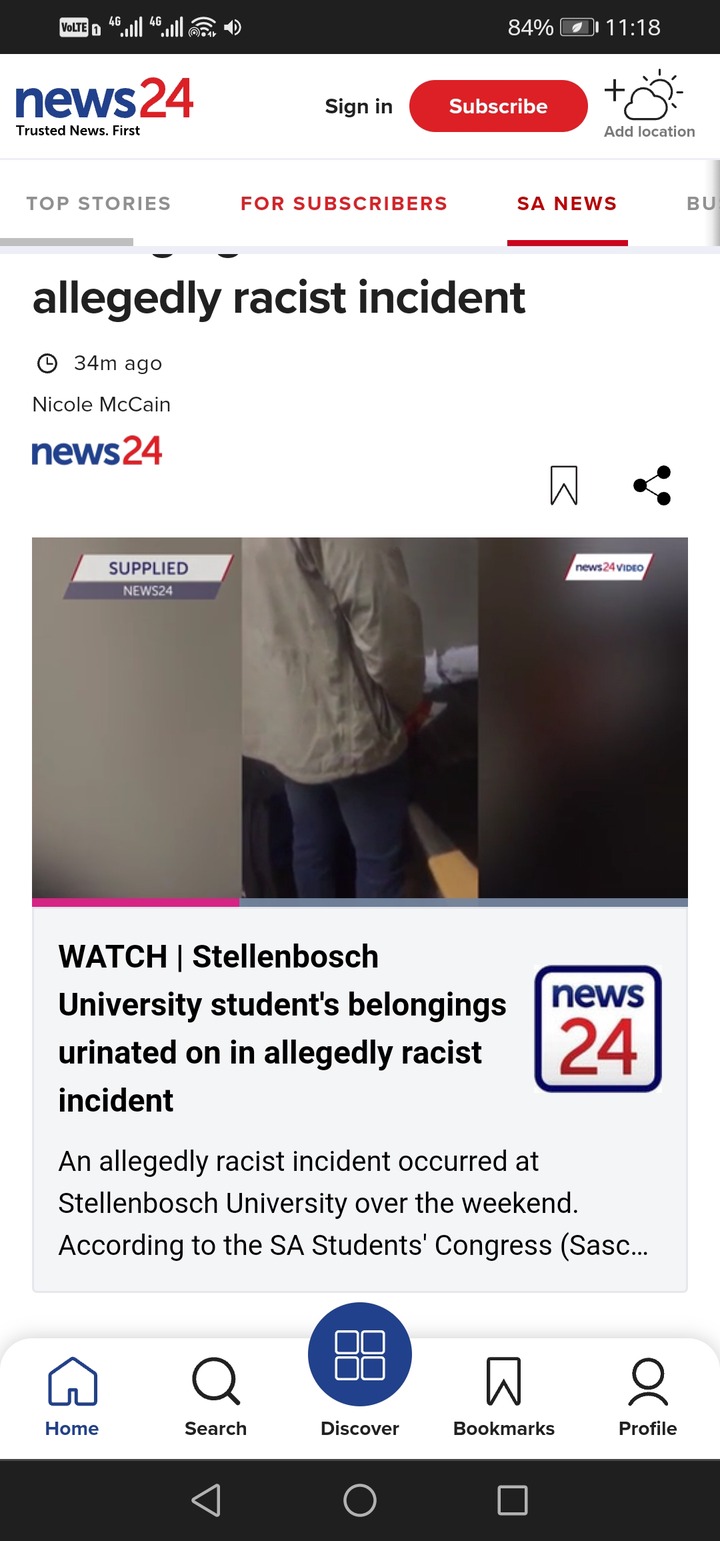Viewport: 720px width, 1541px height.
Task: Go to Bookmarks in bottom navigation
Action: (x=504, y=1397)
